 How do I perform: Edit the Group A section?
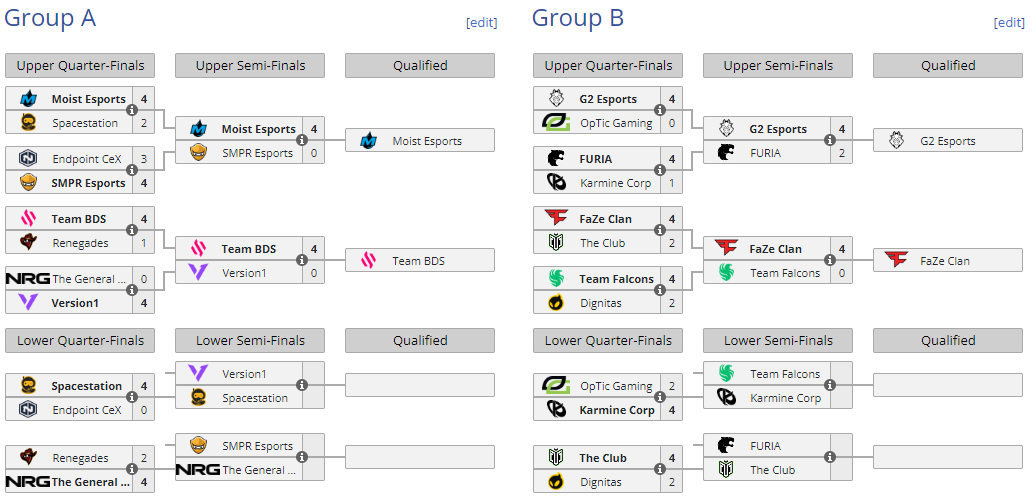tap(481, 23)
